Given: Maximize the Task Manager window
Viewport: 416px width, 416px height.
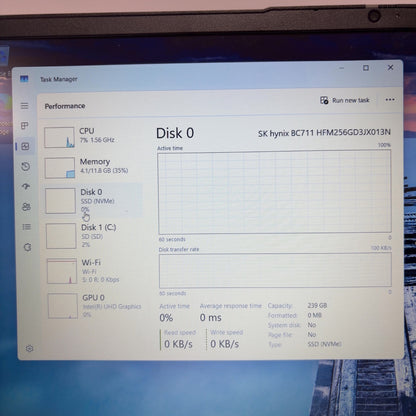Looking at the screenshot, I should point(366,68).
